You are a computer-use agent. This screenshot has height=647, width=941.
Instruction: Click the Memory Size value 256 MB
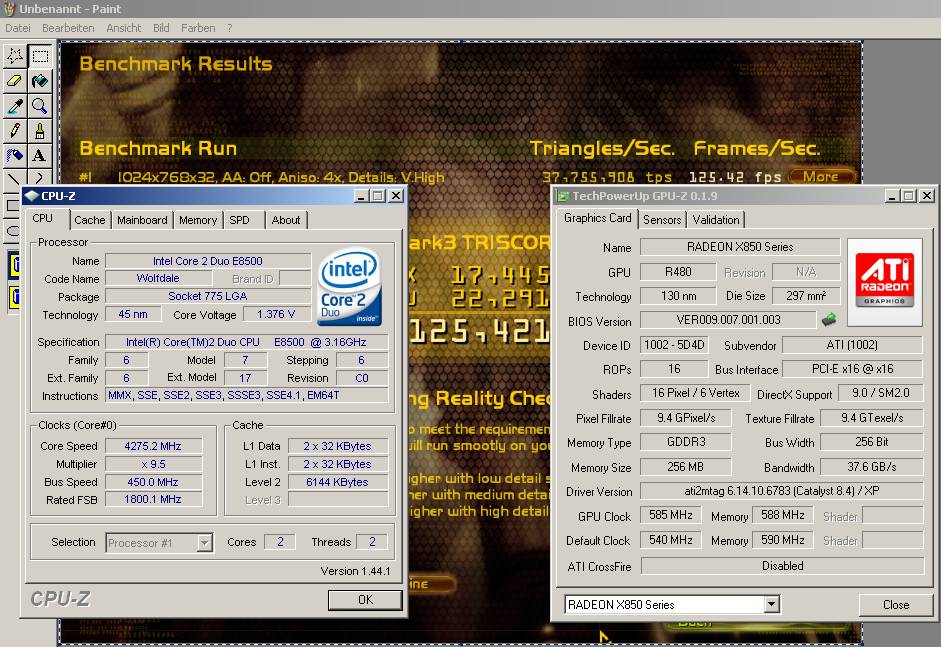pos(685,466)
